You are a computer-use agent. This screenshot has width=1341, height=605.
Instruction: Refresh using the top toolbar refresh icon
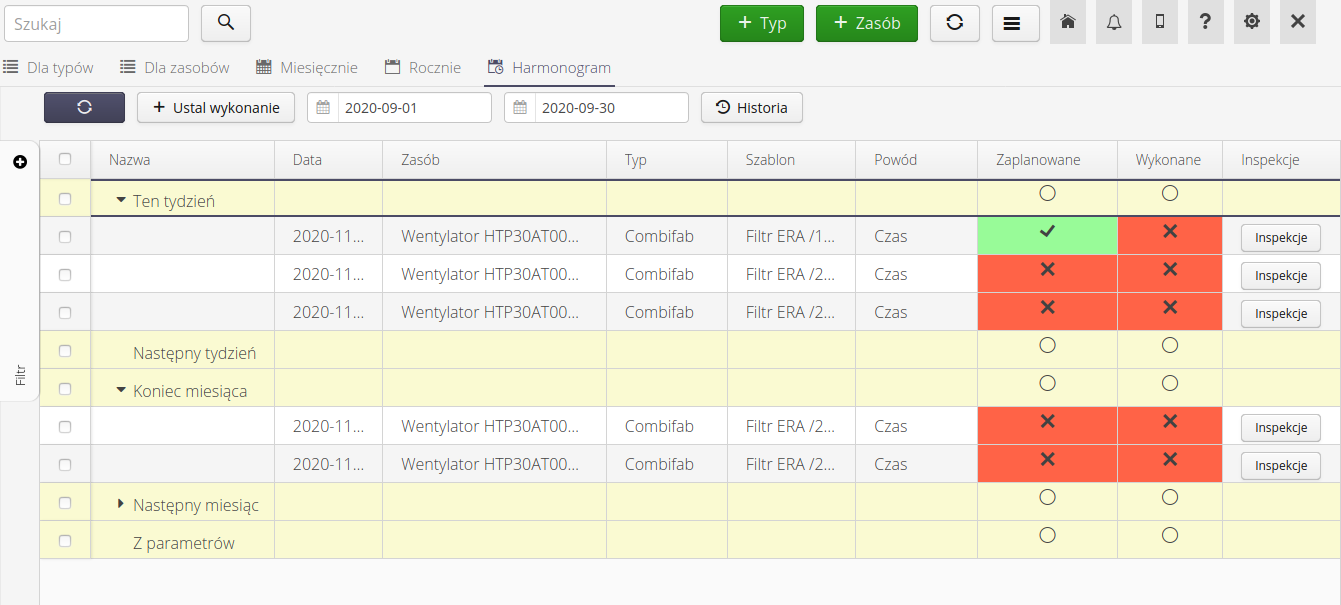tap(954, 23)
